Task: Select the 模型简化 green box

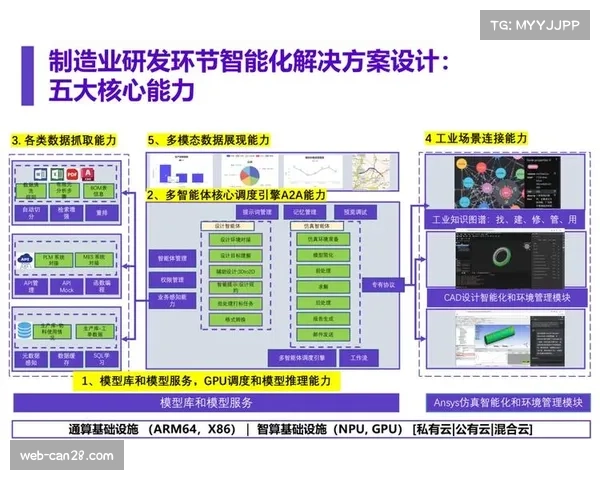Action: tap(323, 255)
